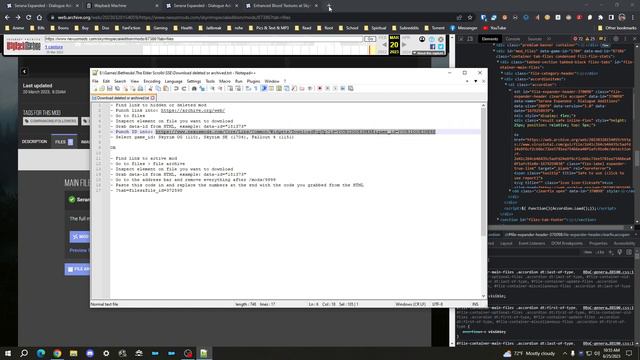
Task: Click the Redo arrow in Notepad++ toolbar
Action: point(184,88)
